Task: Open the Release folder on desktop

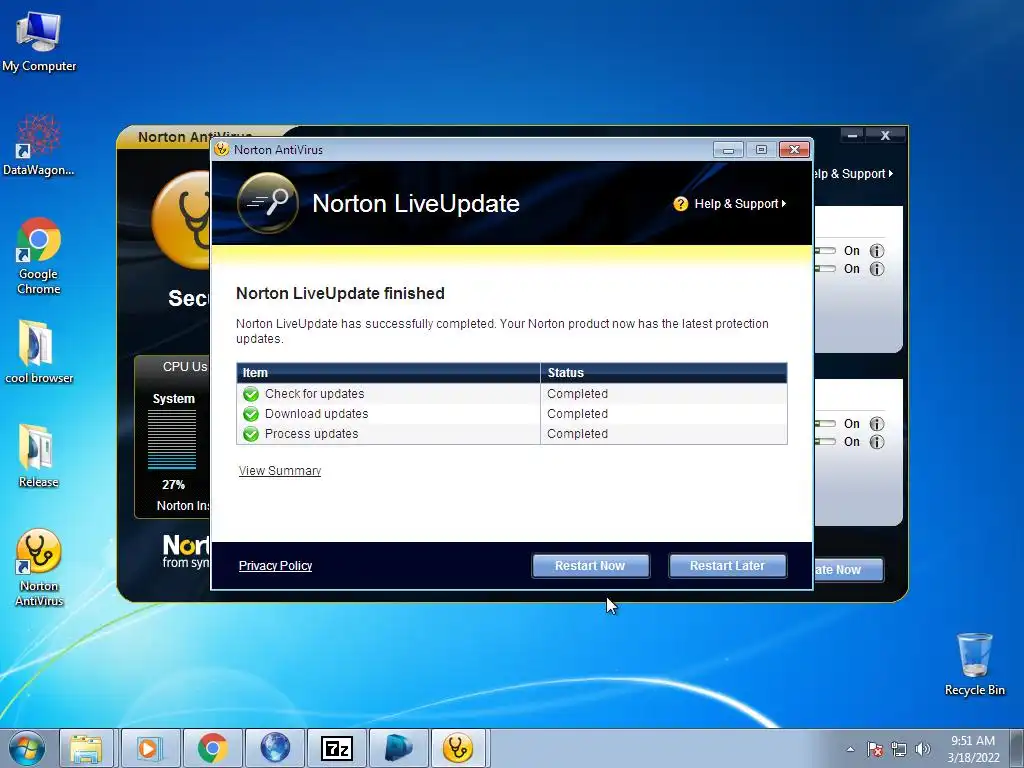Action: [39, 456]
